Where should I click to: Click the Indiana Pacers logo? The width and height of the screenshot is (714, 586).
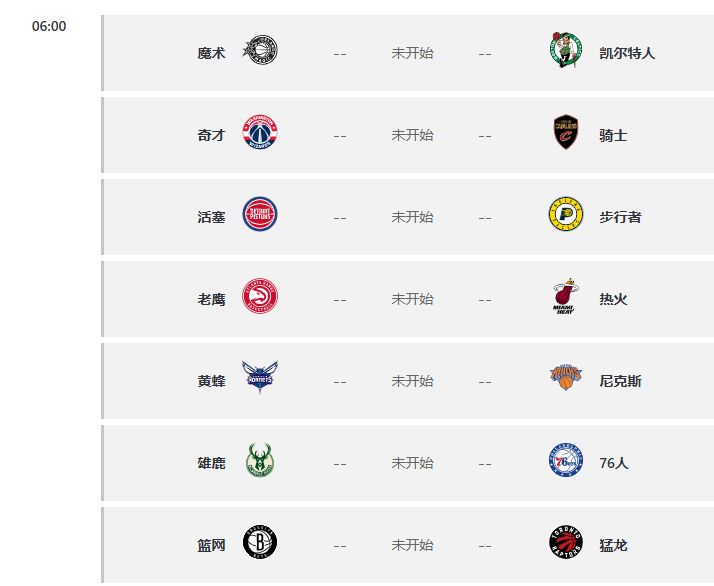point(565,216)
